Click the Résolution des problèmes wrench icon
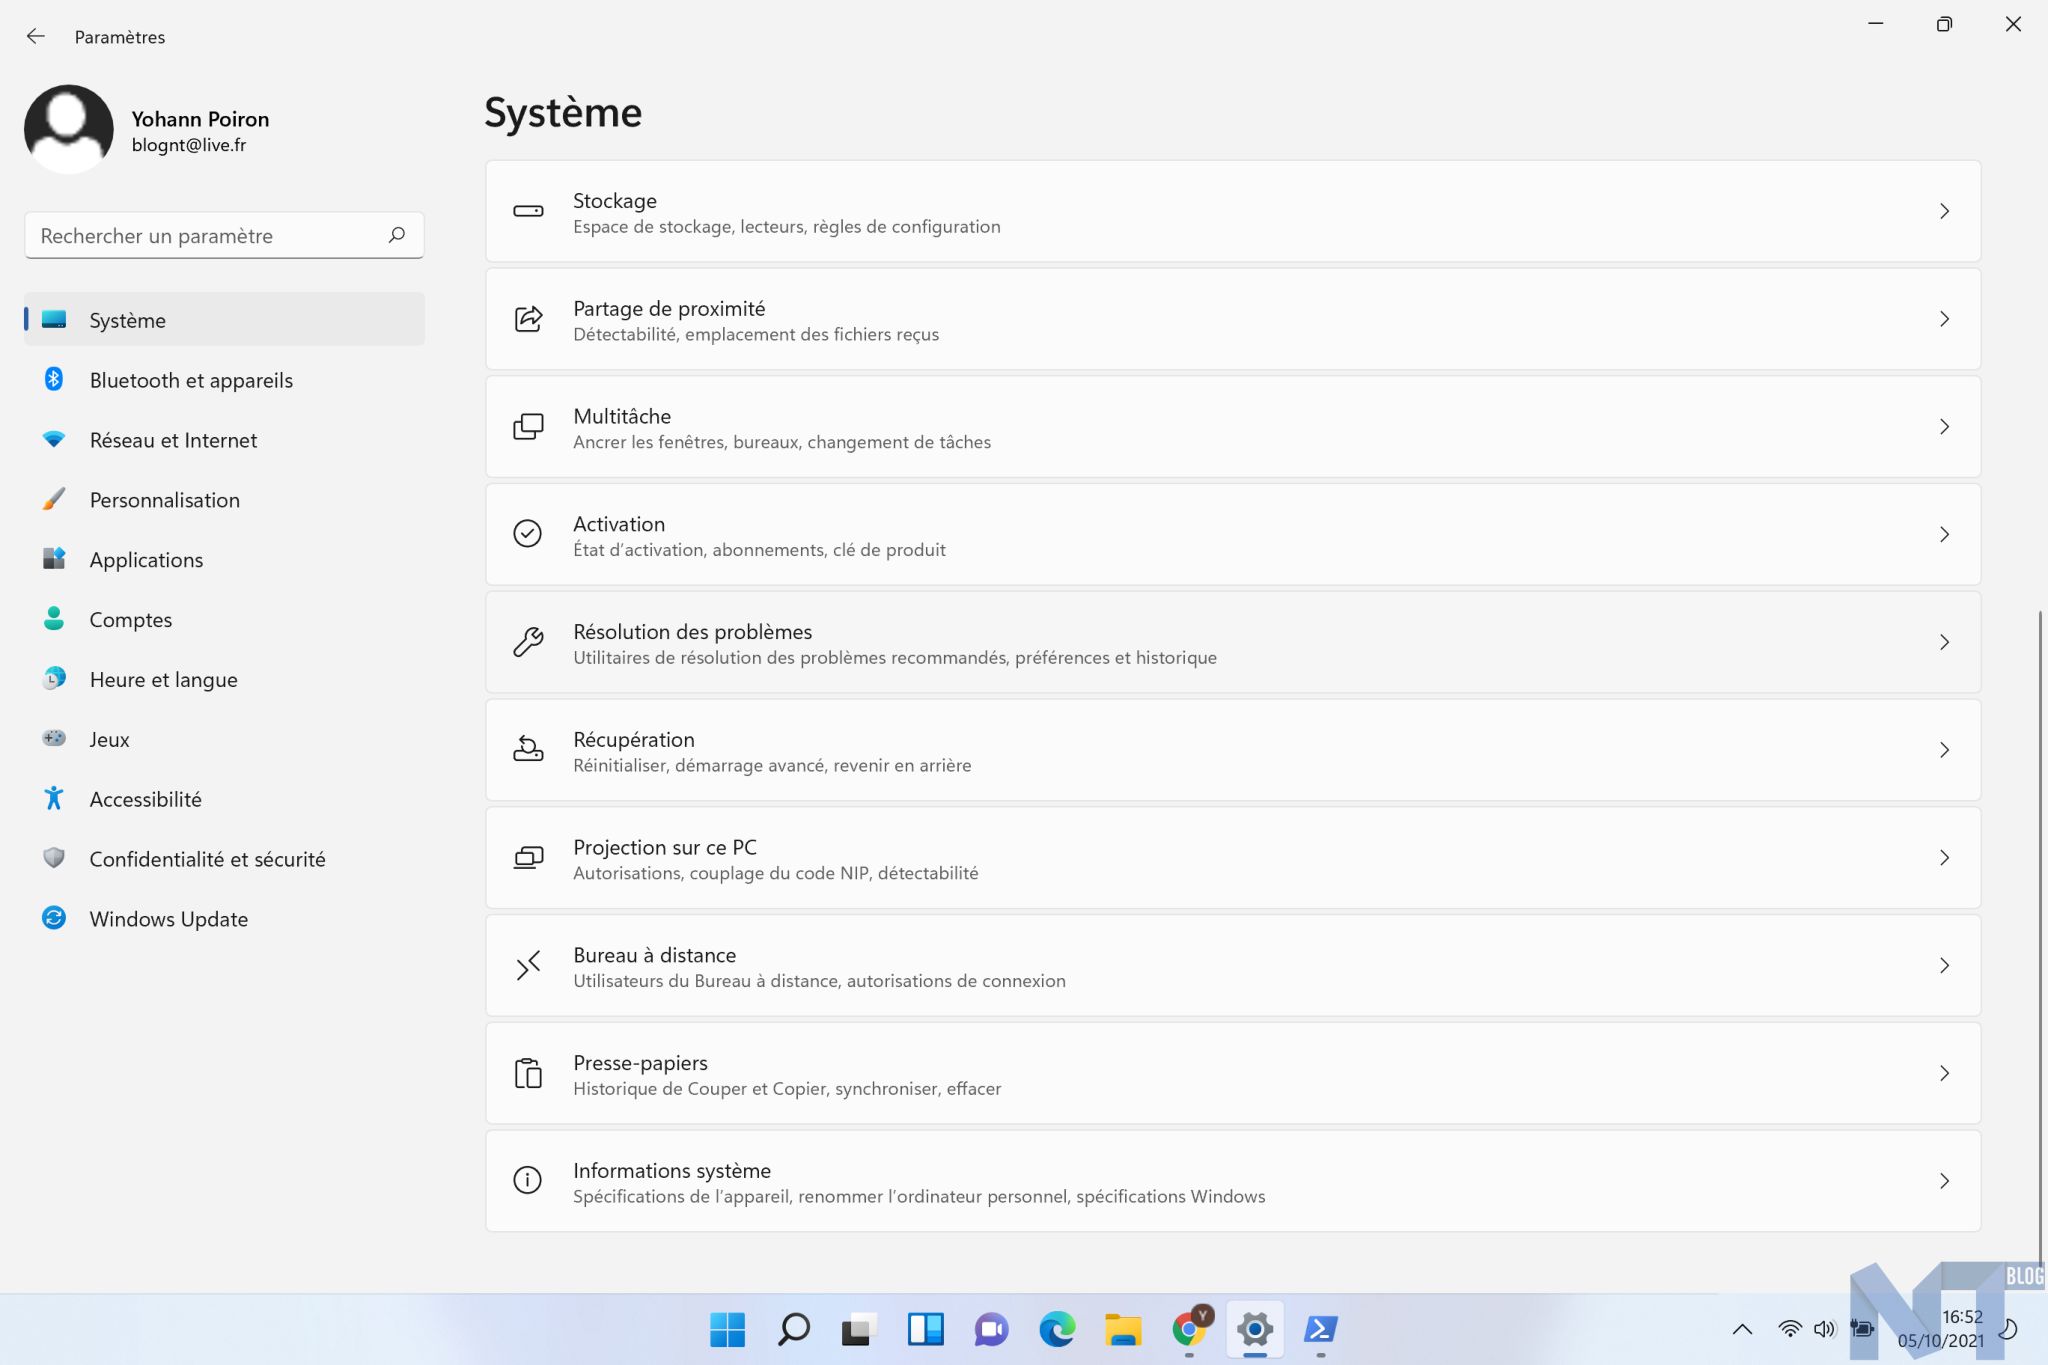Image resolution: width=2048 pixels, height=1365 pixels. coord(528,642)
